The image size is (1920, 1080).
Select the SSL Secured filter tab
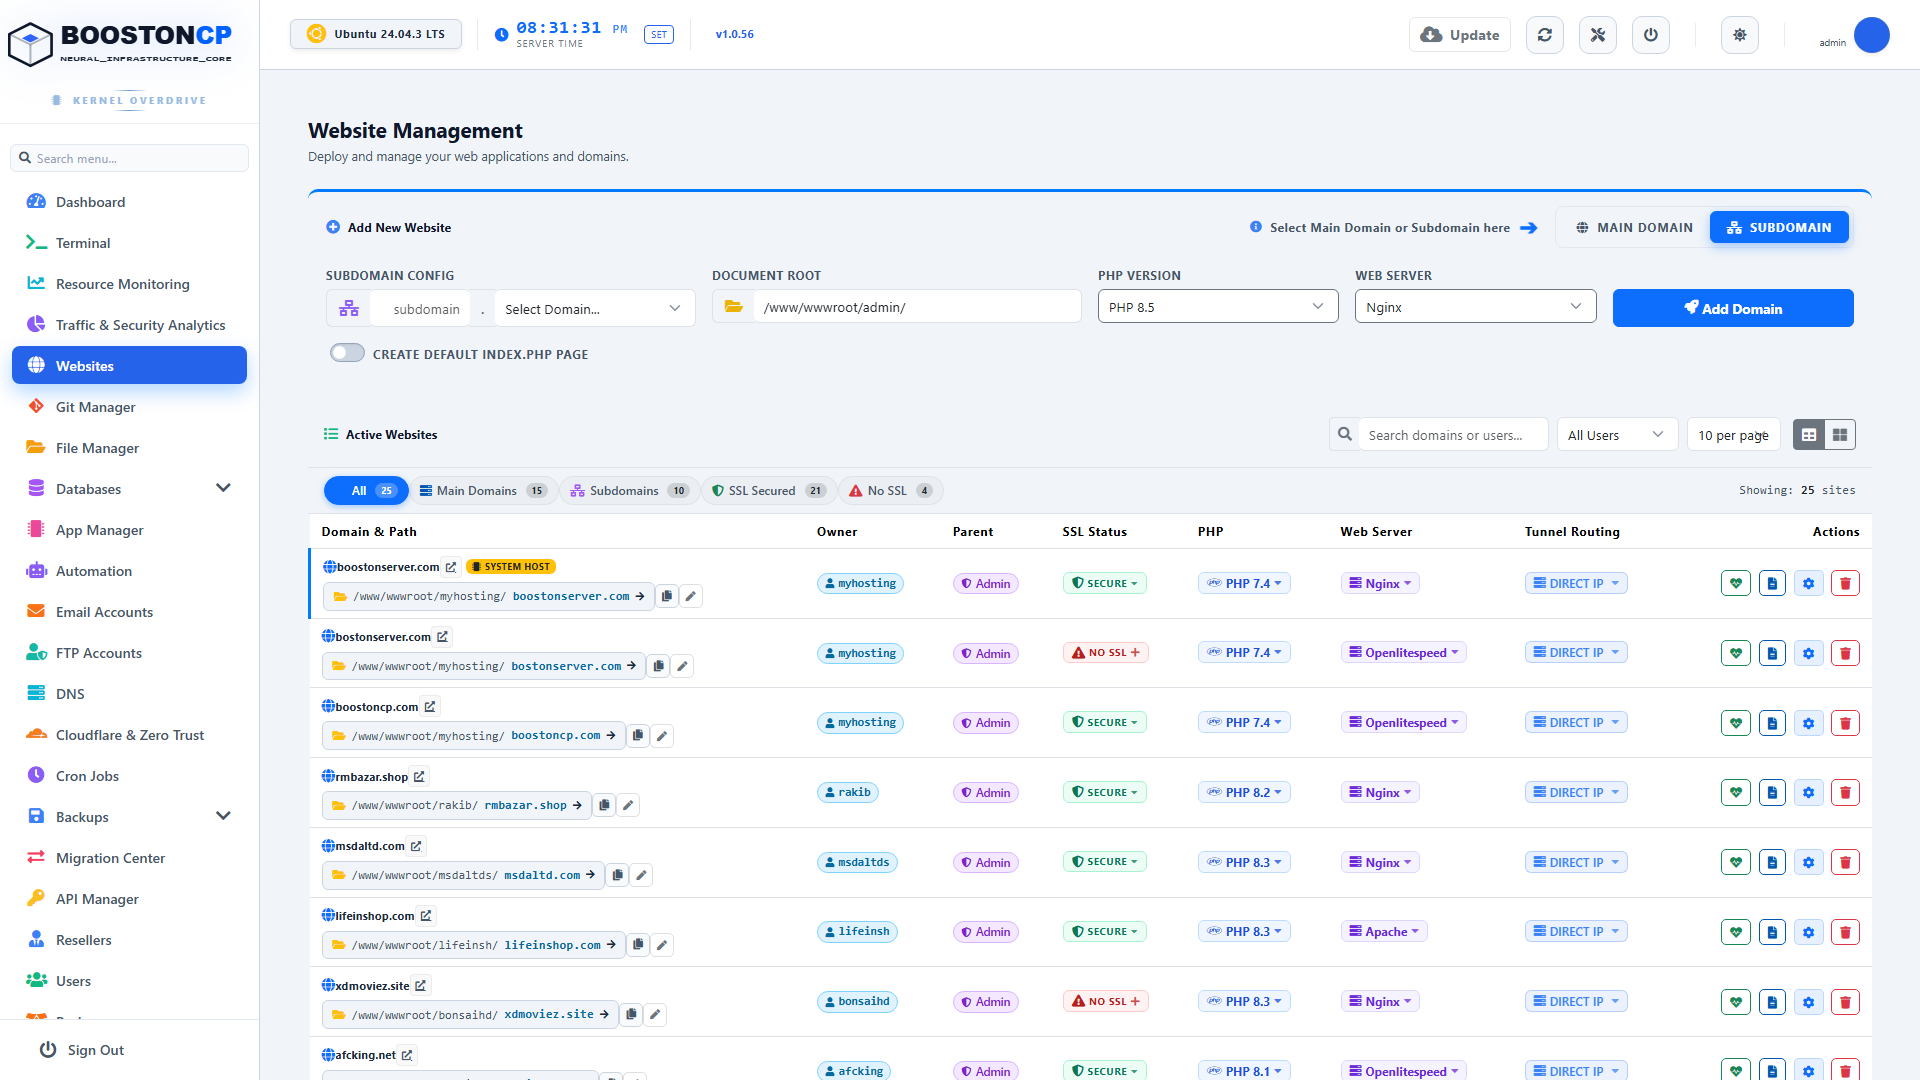click(x=767, y=491)
